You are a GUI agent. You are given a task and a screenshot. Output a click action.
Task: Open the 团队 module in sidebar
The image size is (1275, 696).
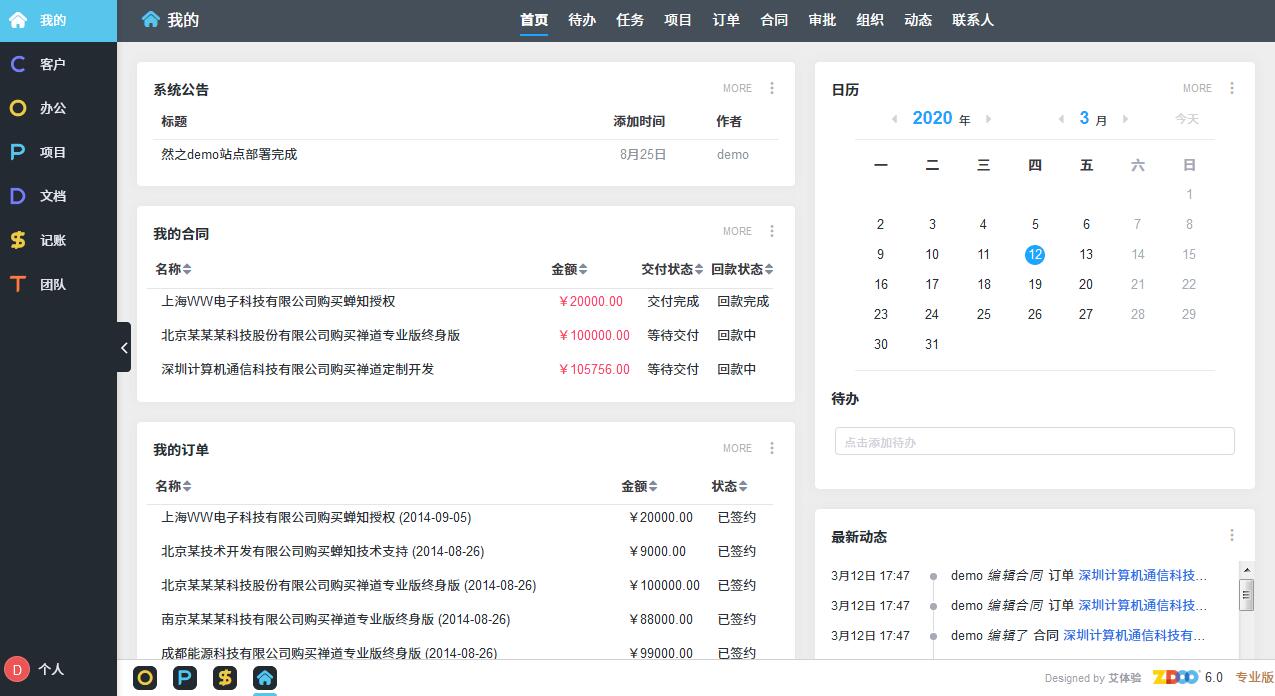pos(52,284)
